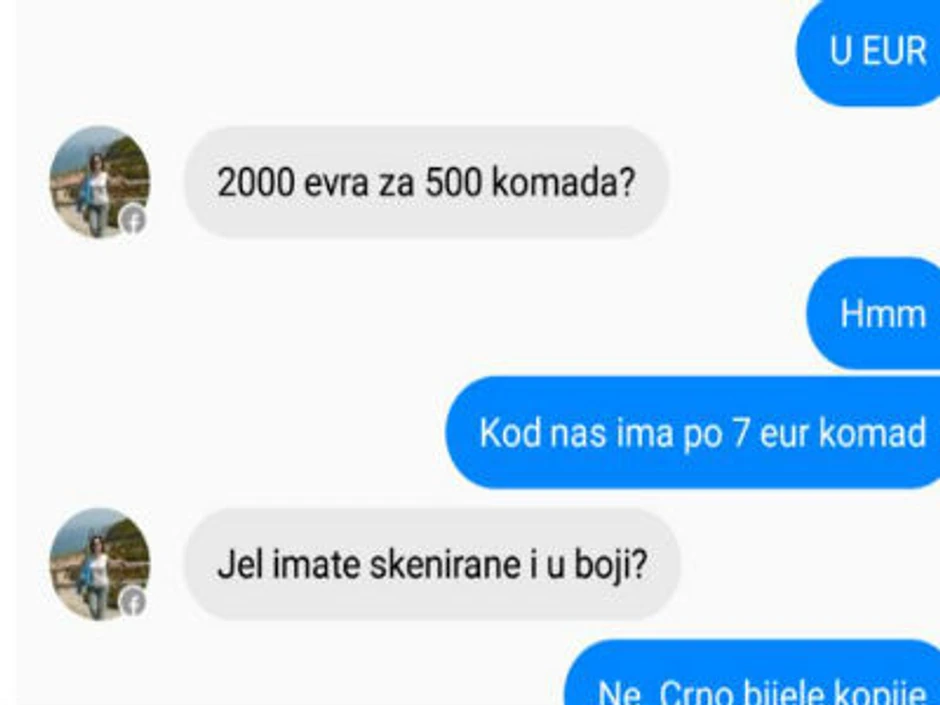940x705 pixels.
Task: Click the word "skenirane" in the gray bubble
Action: 445,565
